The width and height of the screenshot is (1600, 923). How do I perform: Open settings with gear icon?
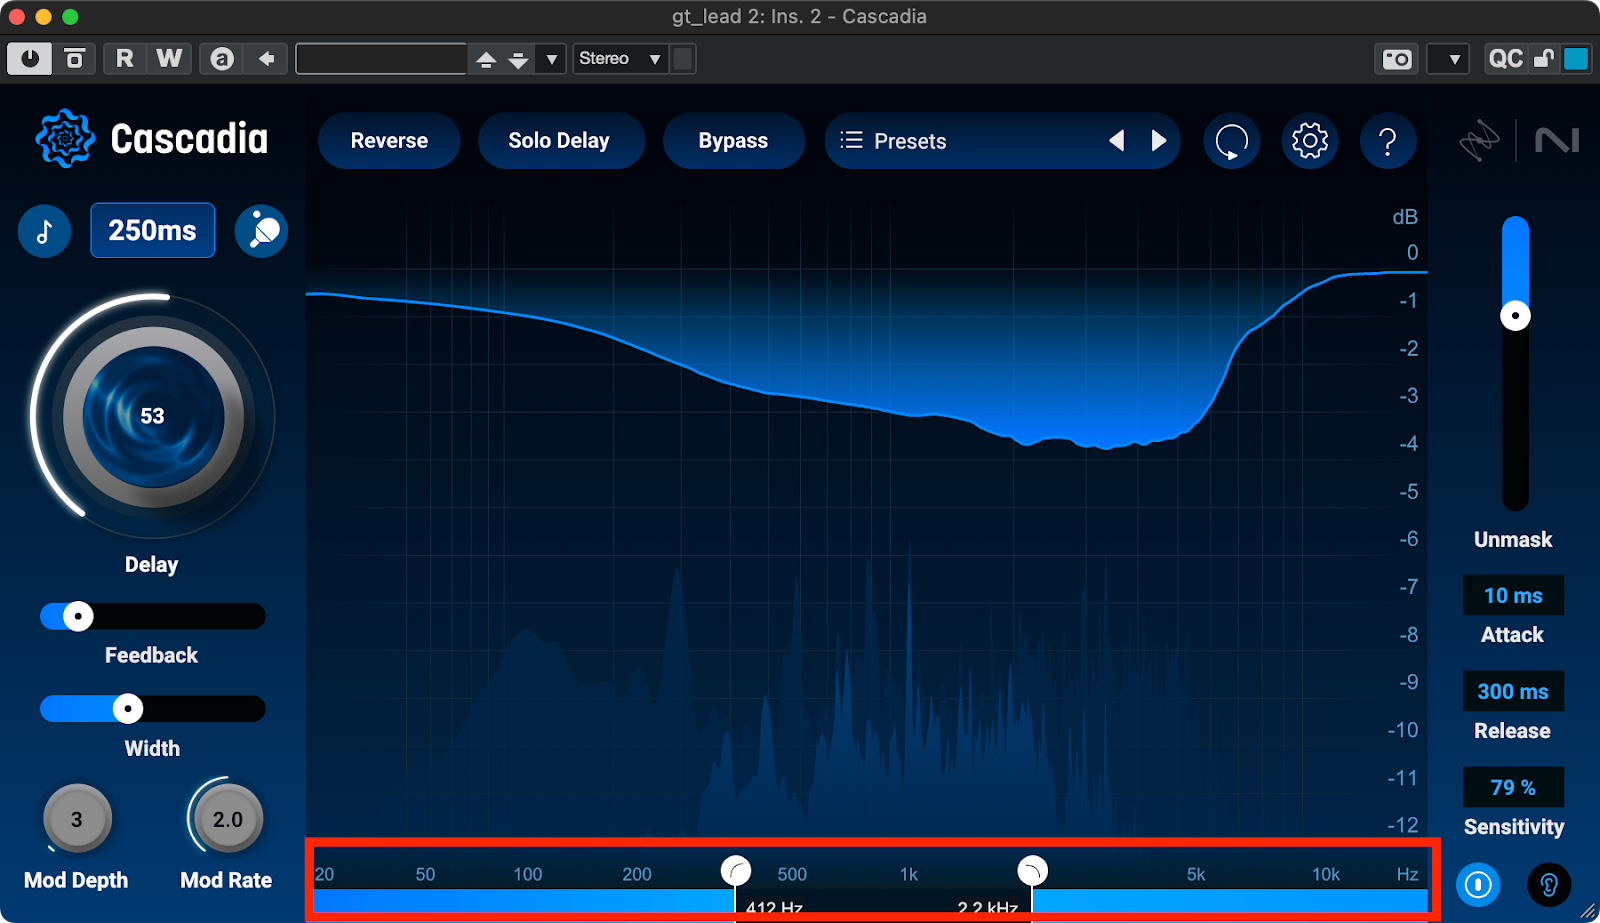tap(1309, 141)
